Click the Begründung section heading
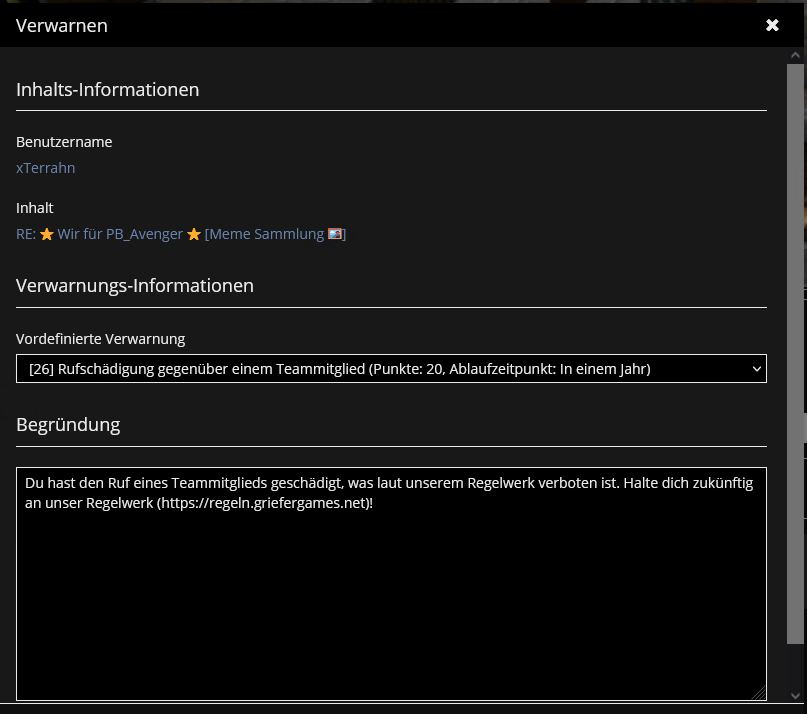 coord(68,425)
